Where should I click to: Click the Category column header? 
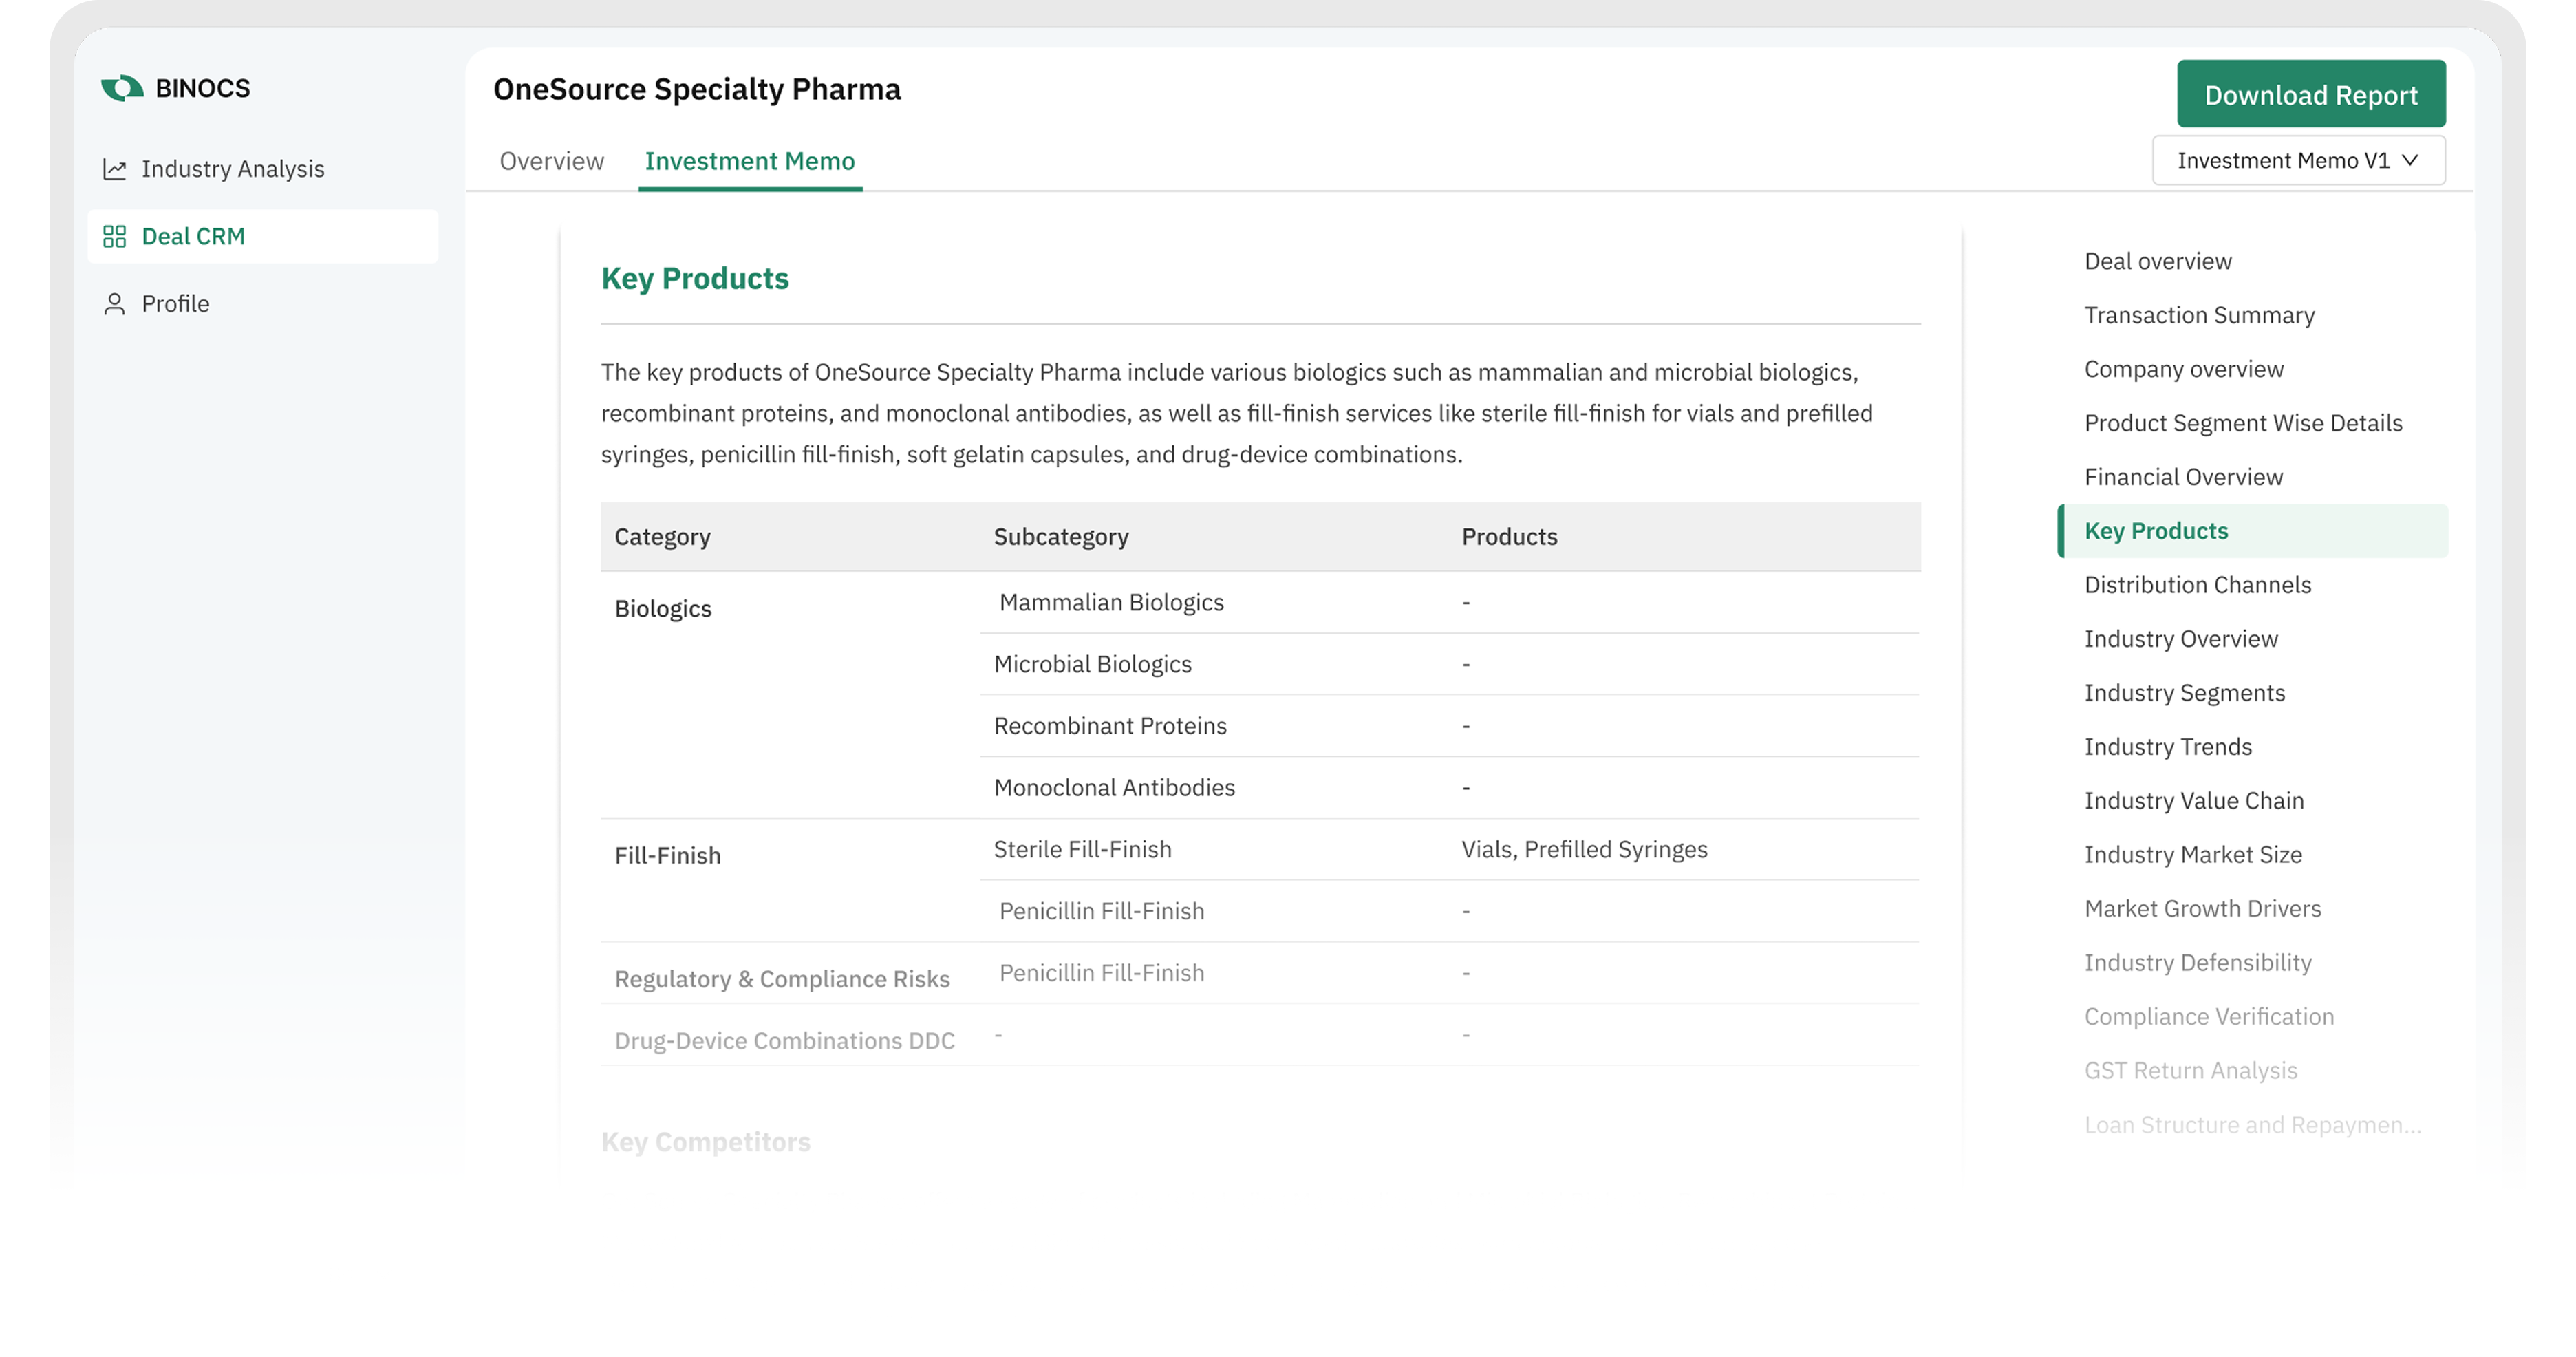pyautogui.click(x=662, y=537)
